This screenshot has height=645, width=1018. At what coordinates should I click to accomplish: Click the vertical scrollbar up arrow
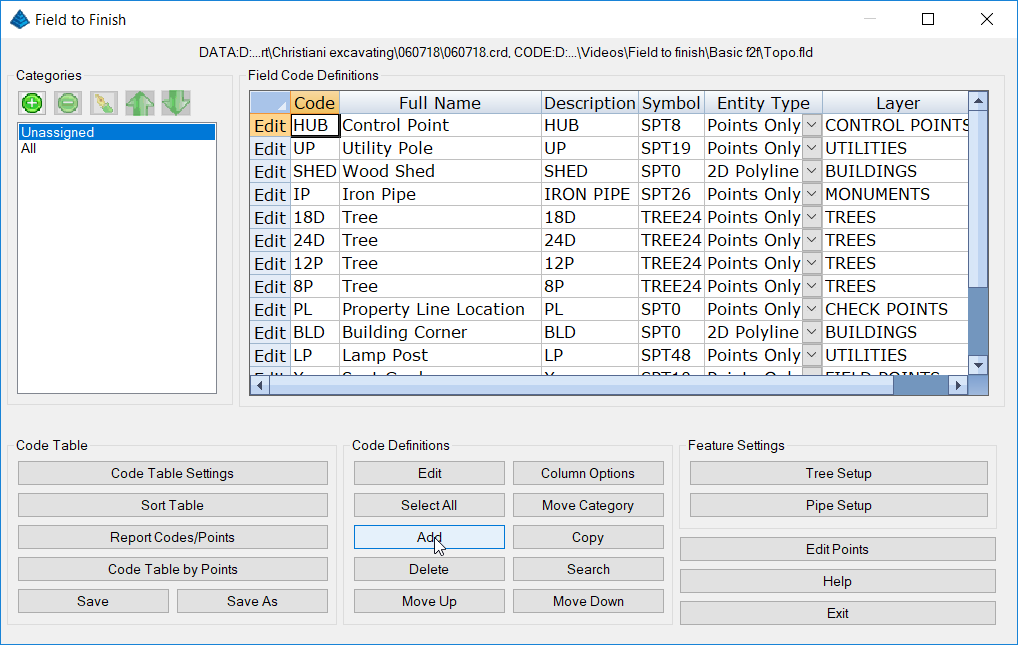tap(978, 101)
